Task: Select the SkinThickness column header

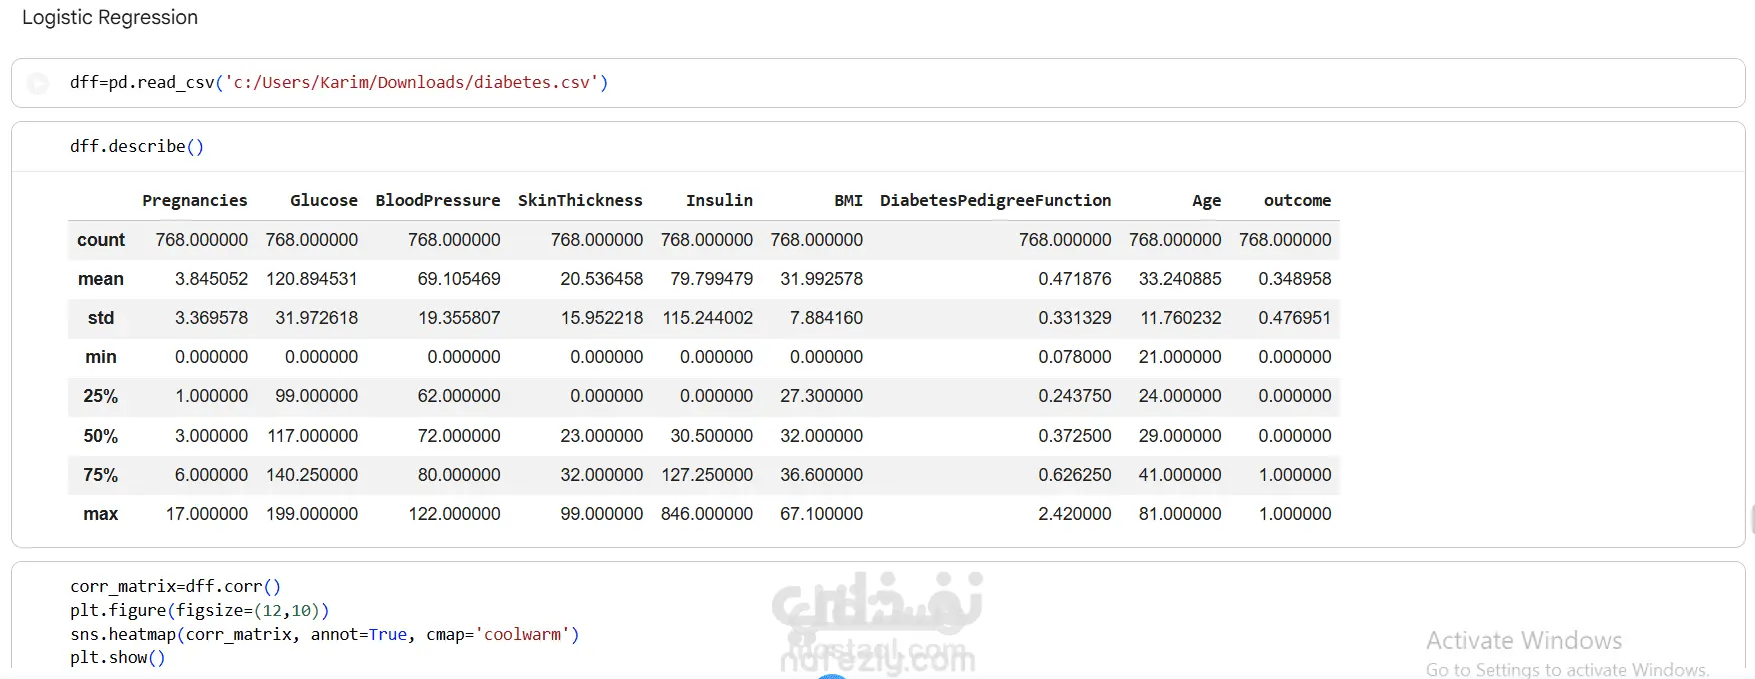Action: point(580,200)
